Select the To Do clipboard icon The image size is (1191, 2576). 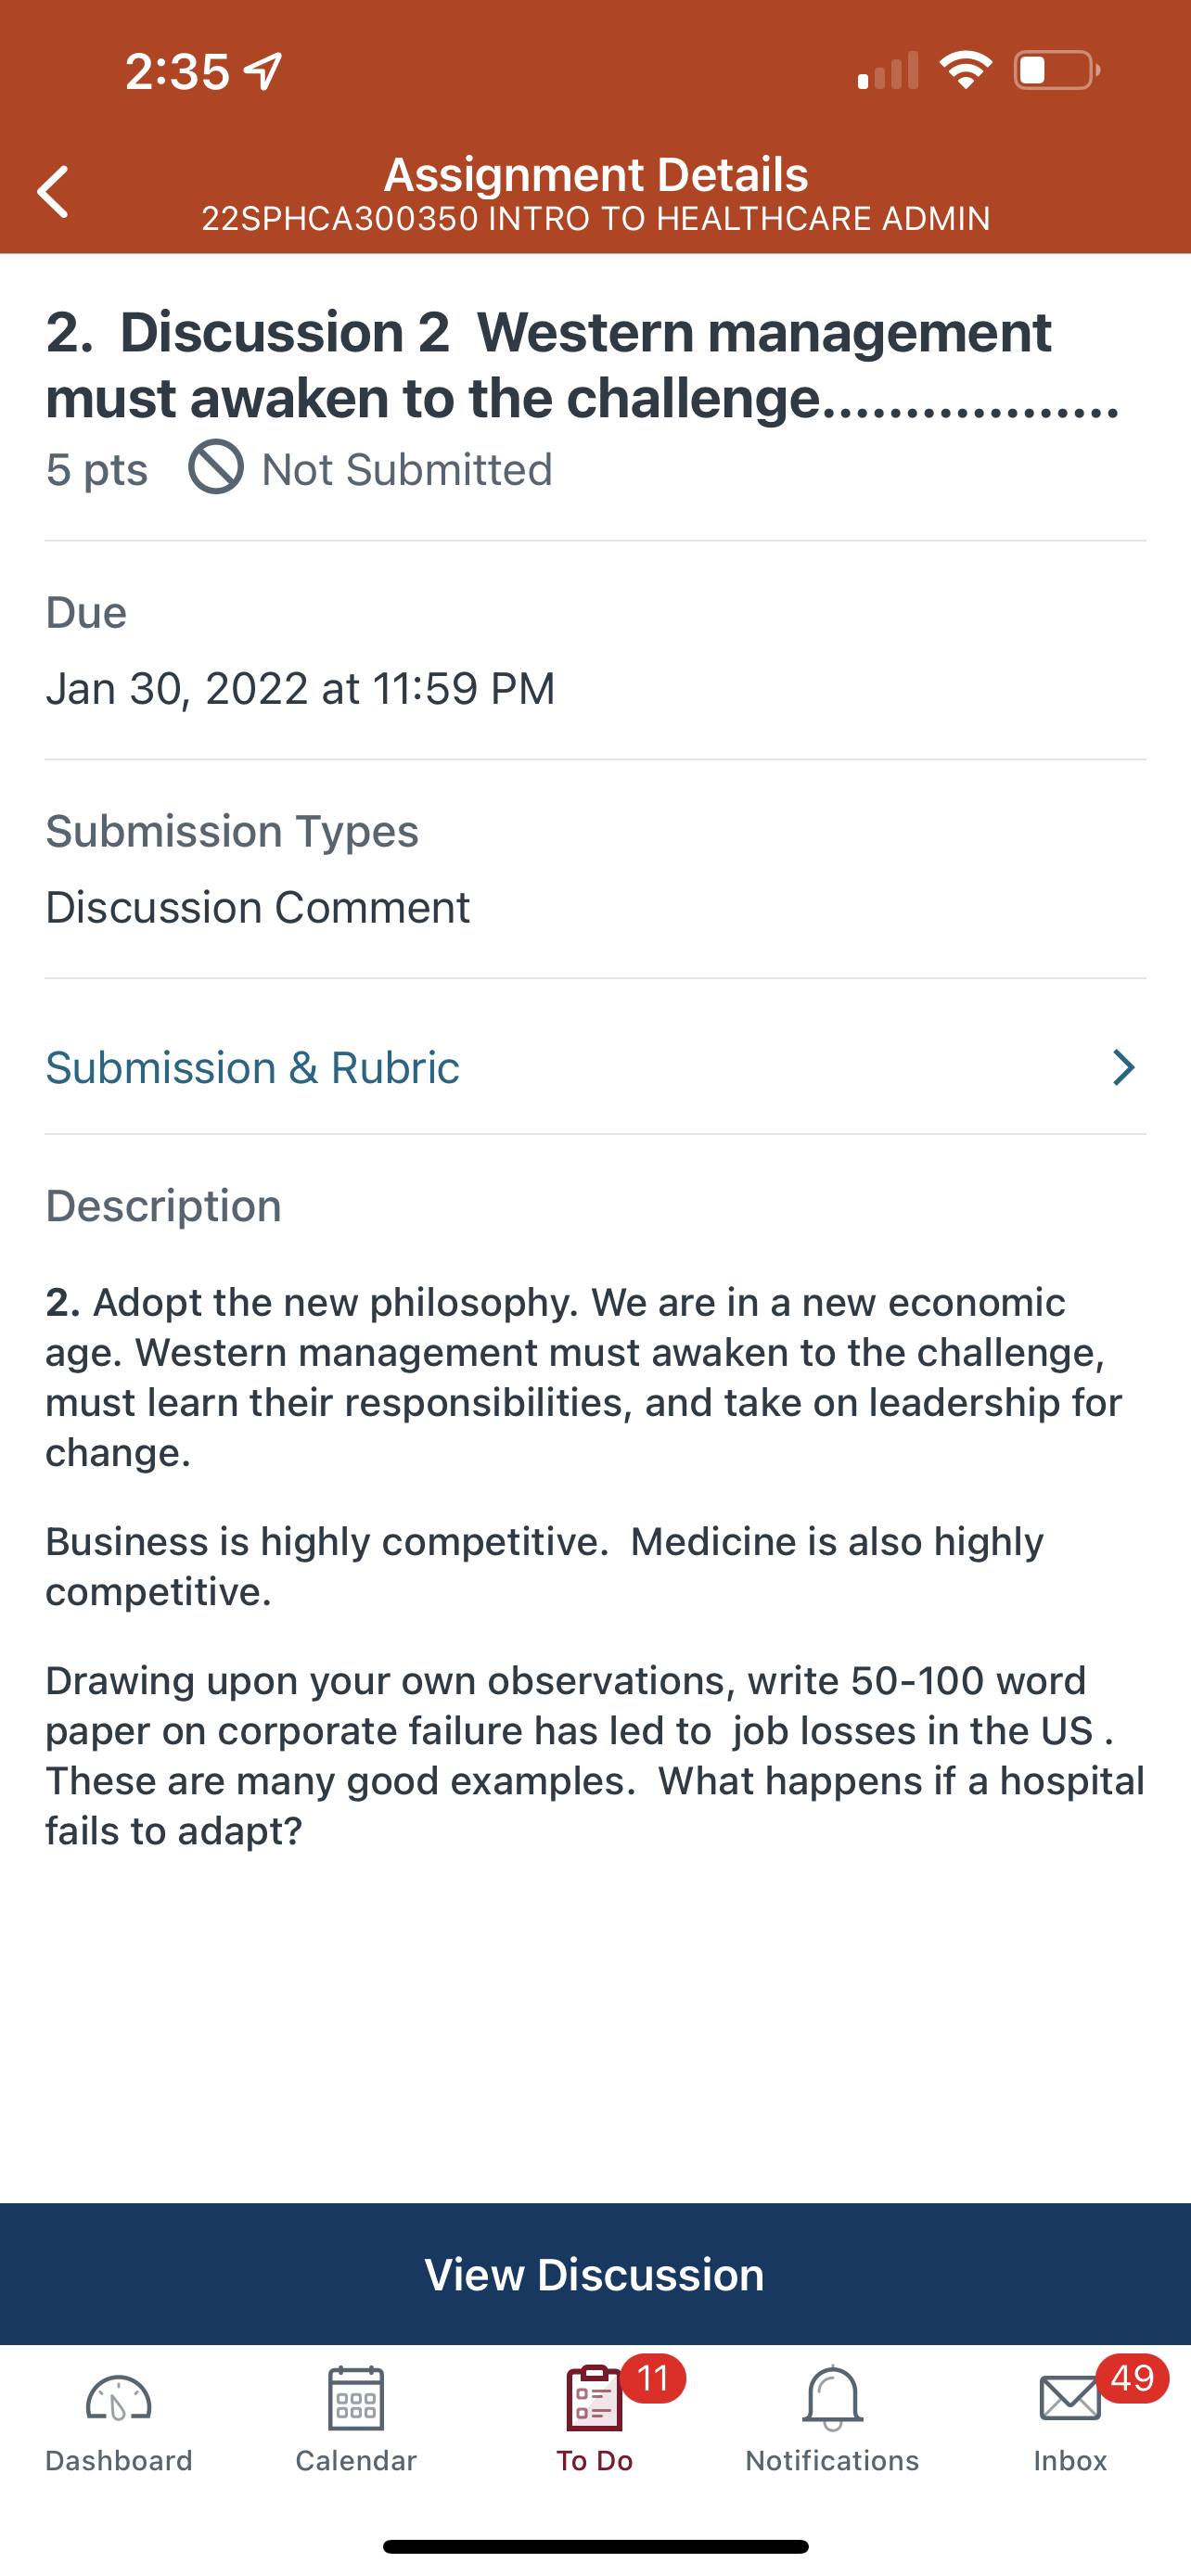(594, 2398)
